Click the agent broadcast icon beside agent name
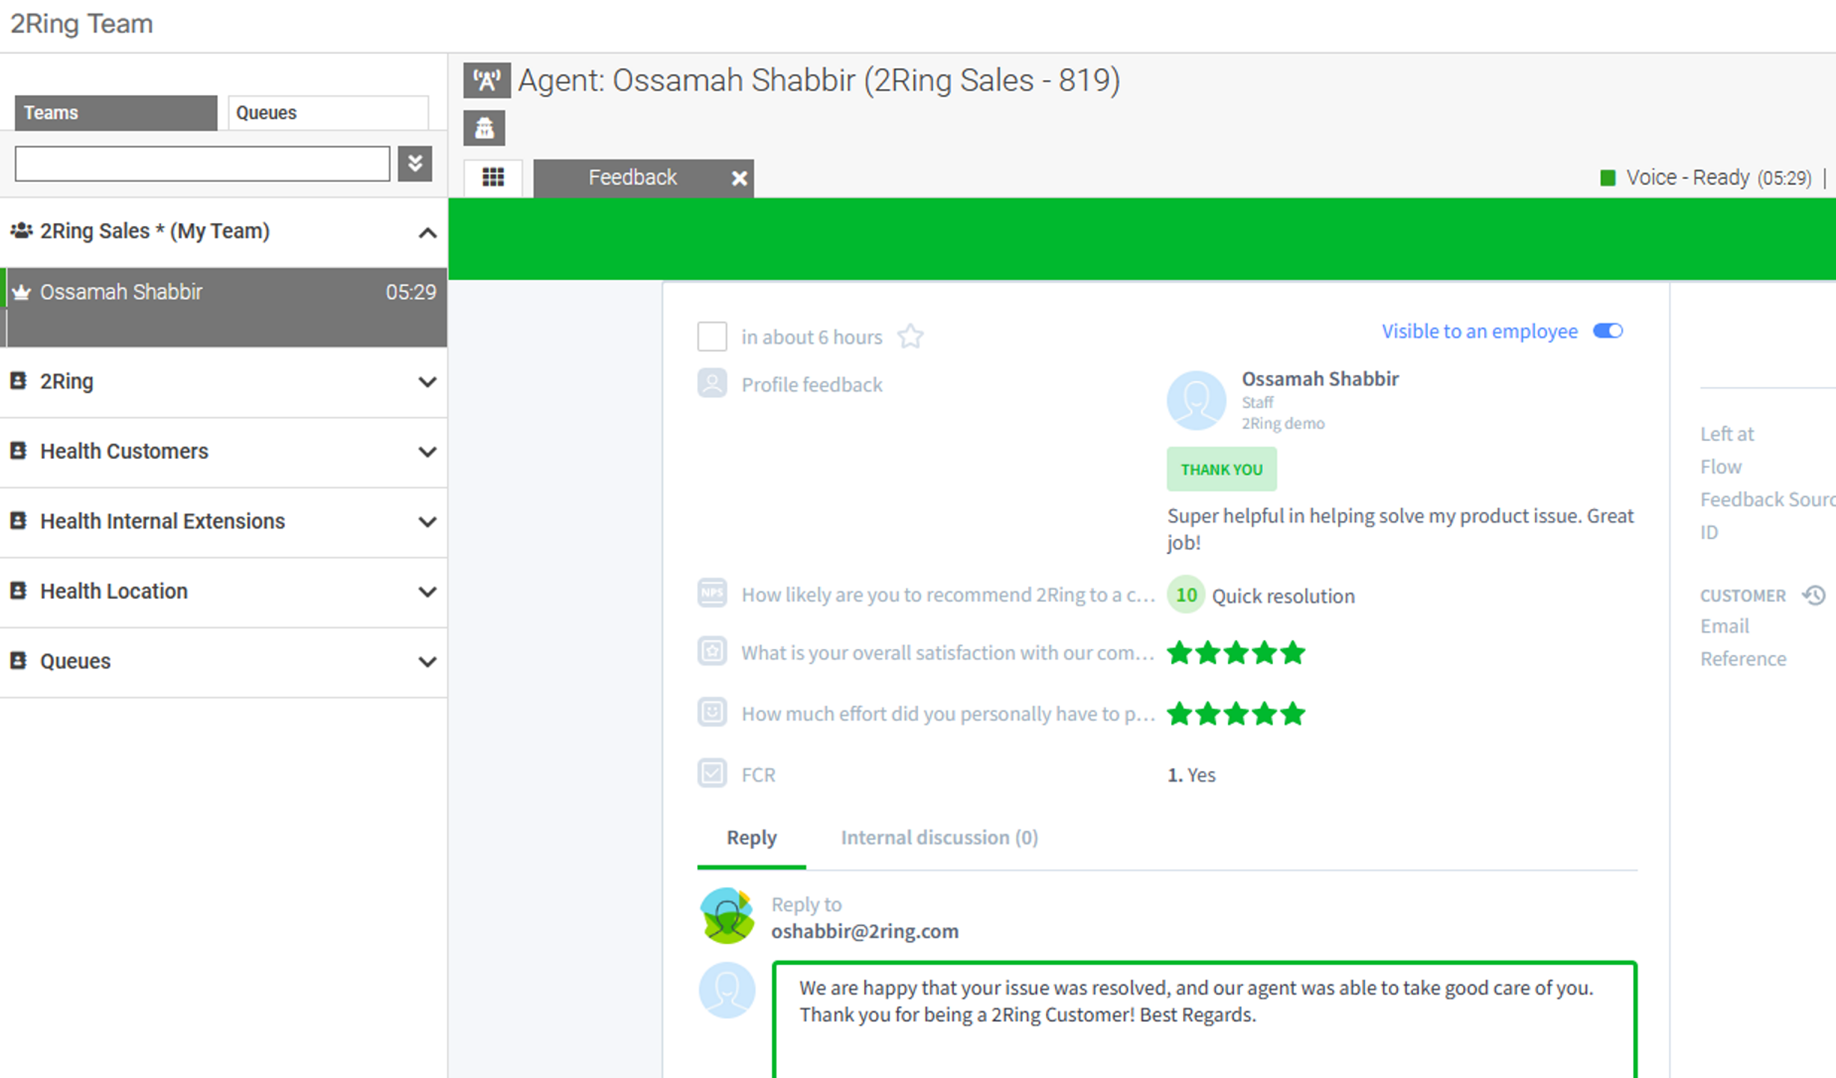 tap(487, 80)
